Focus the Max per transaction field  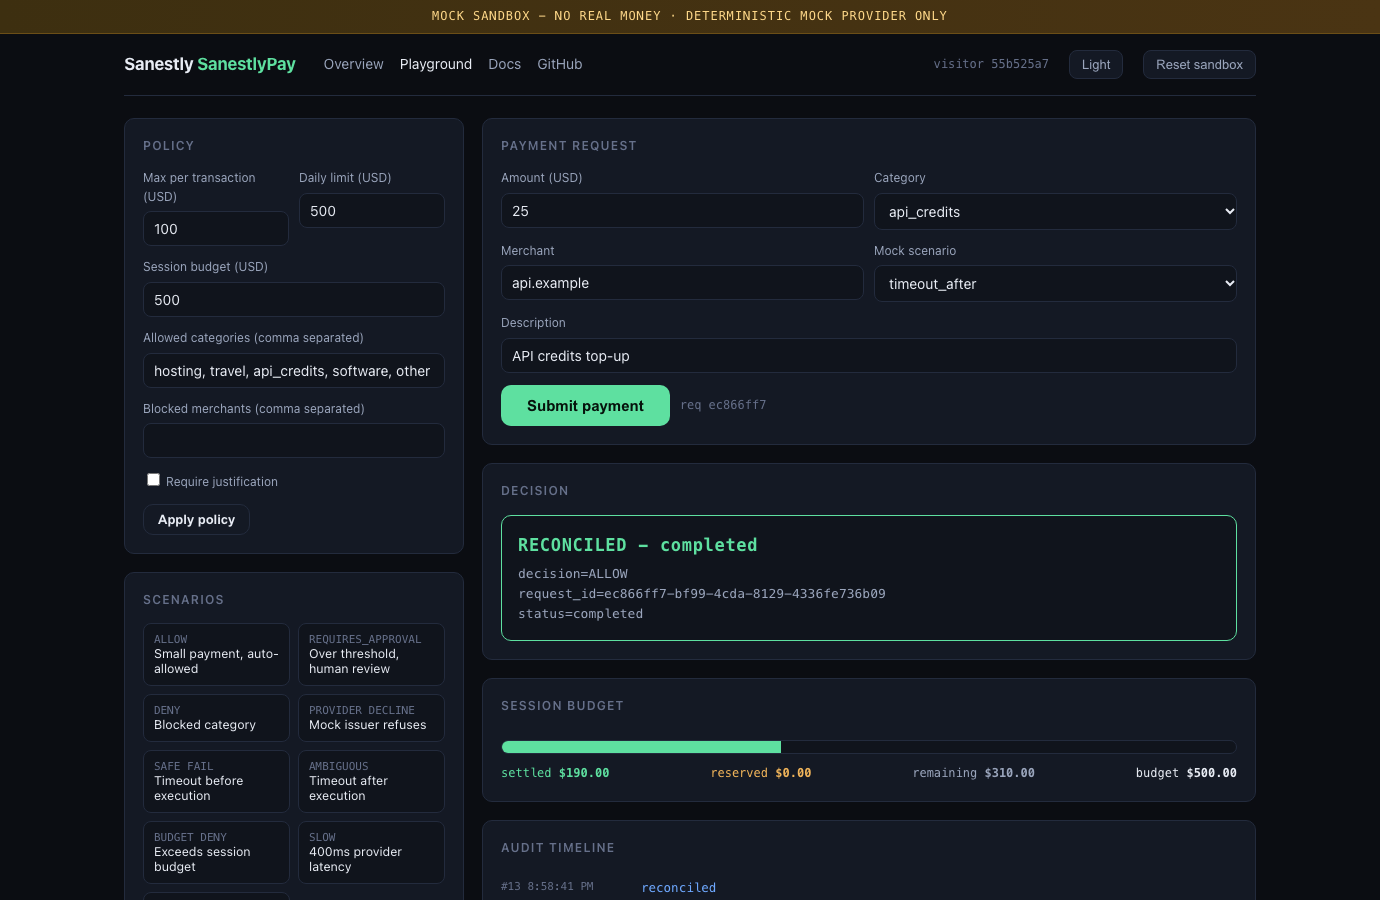click(216, 229)
